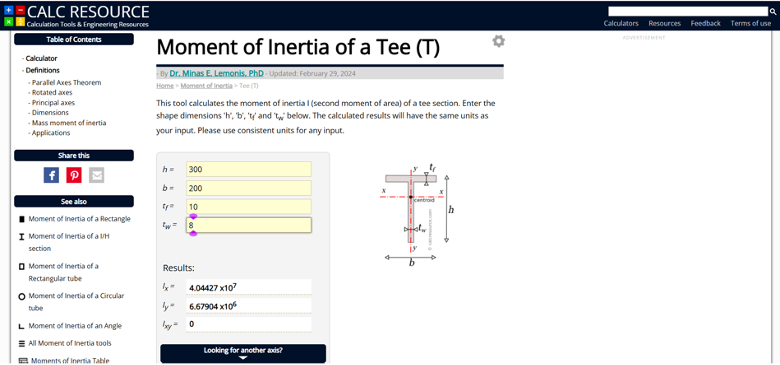This screenshot has width=780, height=365.
Task: Open the Dr. Minas E. Lemonis author link
Action: click(216, 74)
